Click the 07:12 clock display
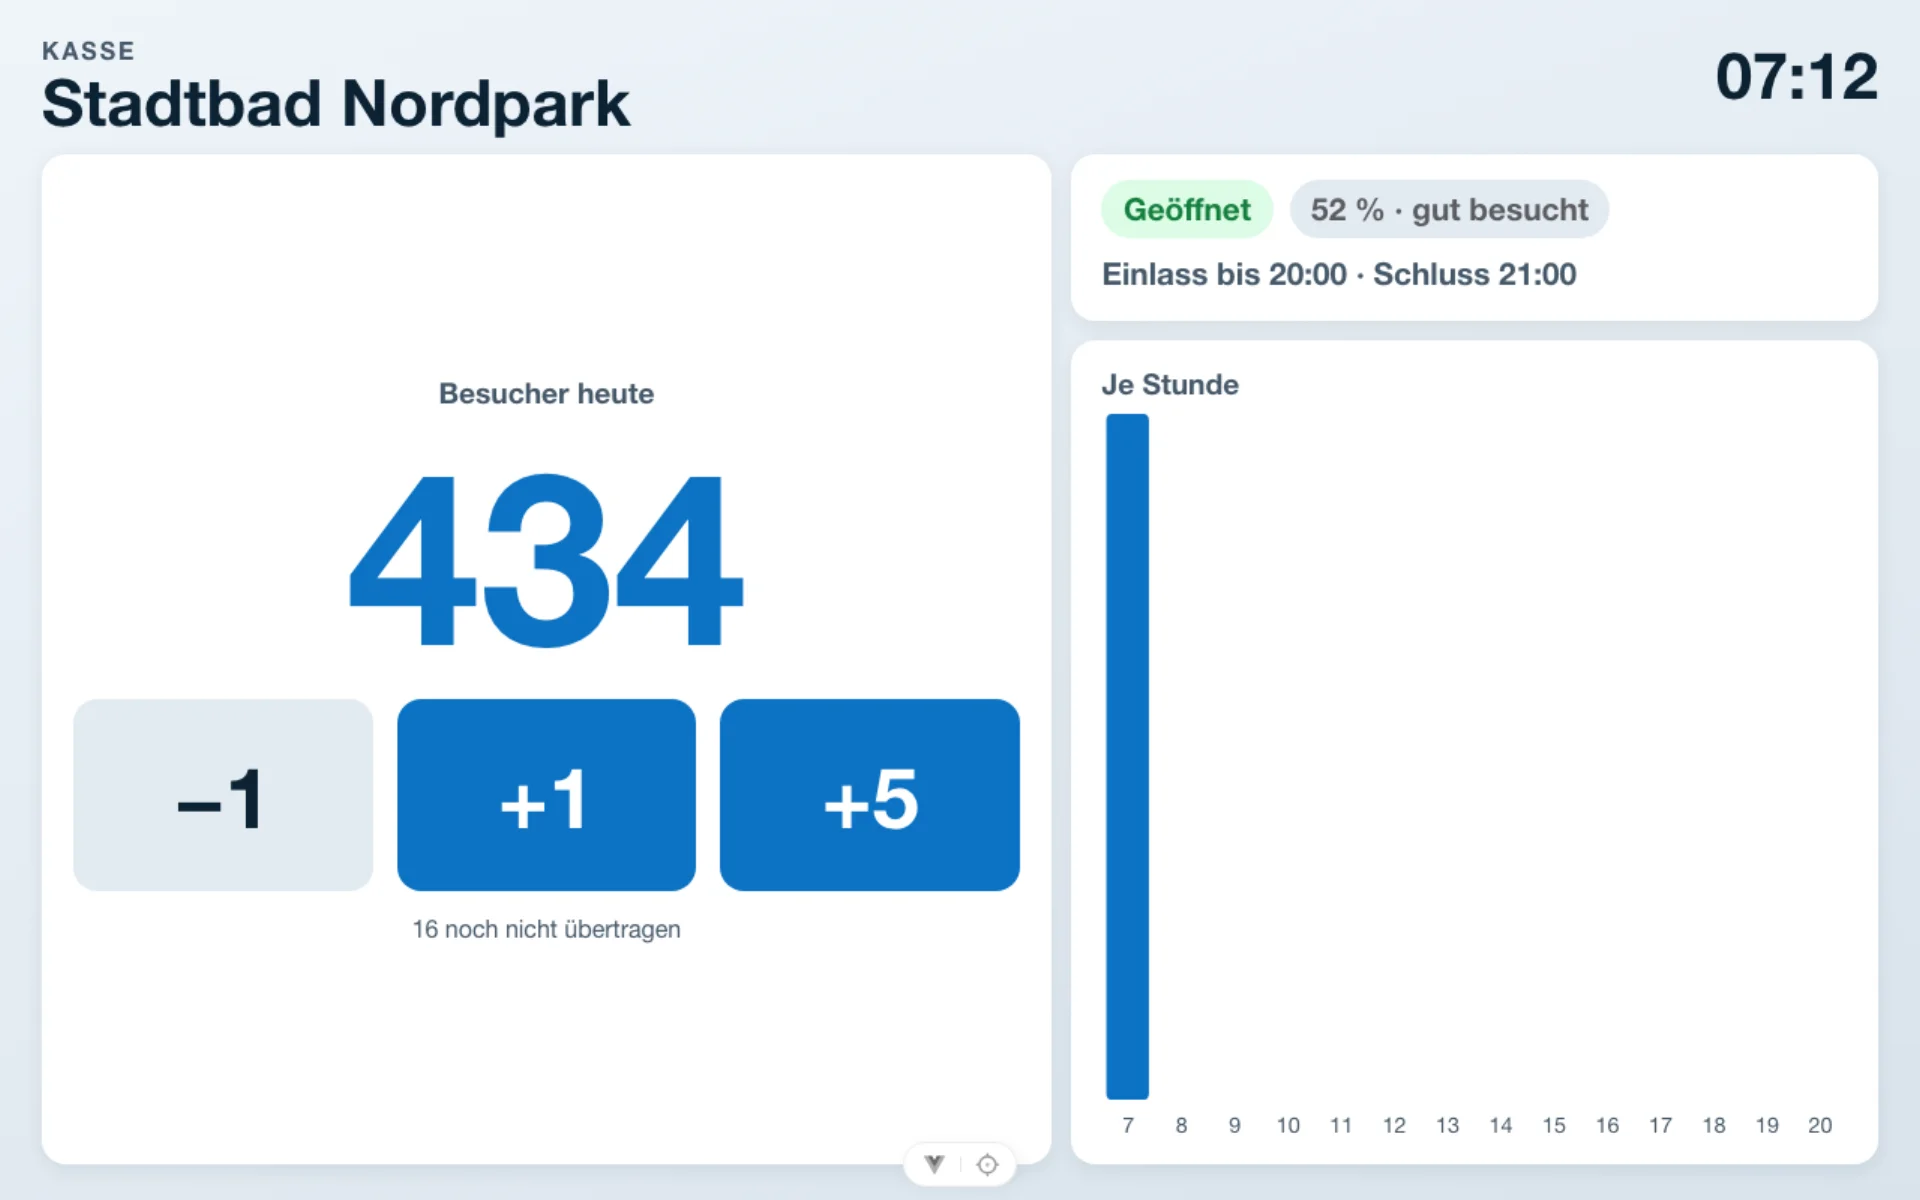 (1797, 77)
